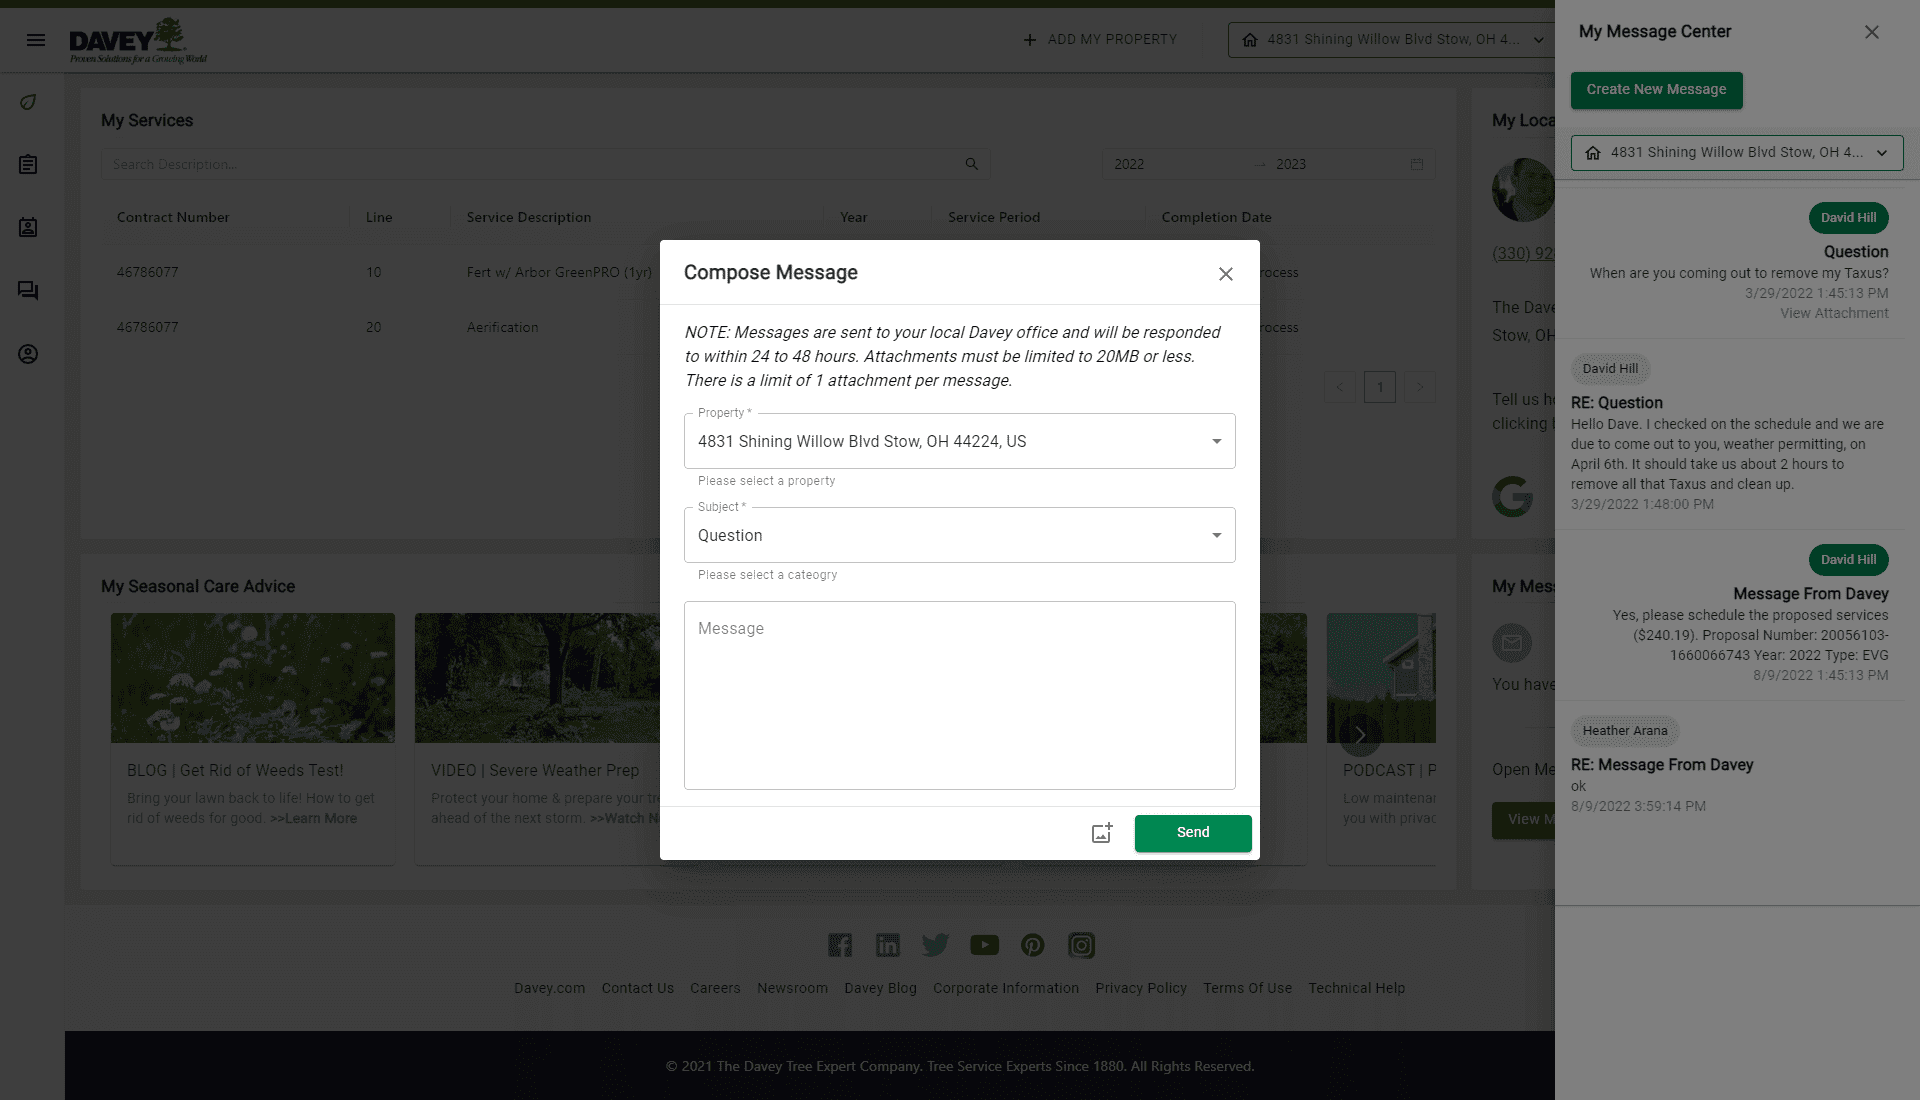Expand the property selector in My Message Center
1920x1100 pixels.
pos(1884,153)
